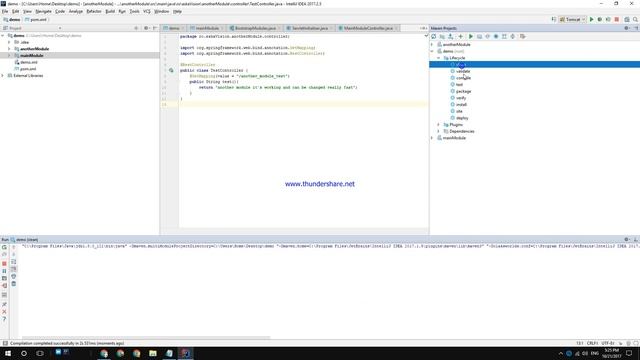Click gutter icon beside class TestController
This screenshot has width=640, height=360.
click(171, 70)
